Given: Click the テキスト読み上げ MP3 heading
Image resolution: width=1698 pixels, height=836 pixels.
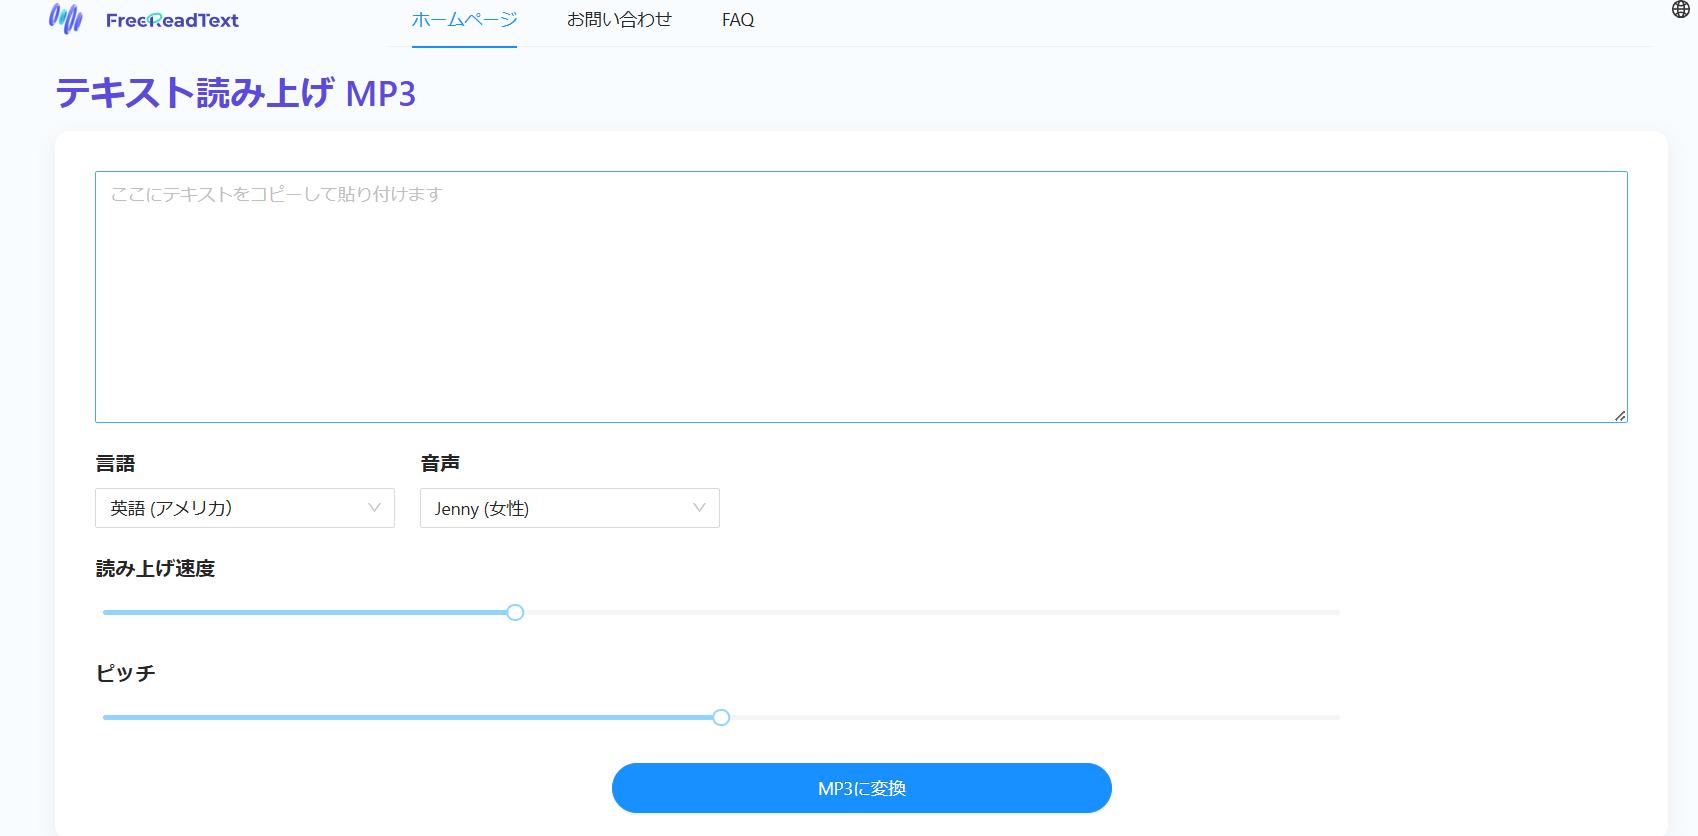Looking at the screenshot, I should [x=235, y=93].
